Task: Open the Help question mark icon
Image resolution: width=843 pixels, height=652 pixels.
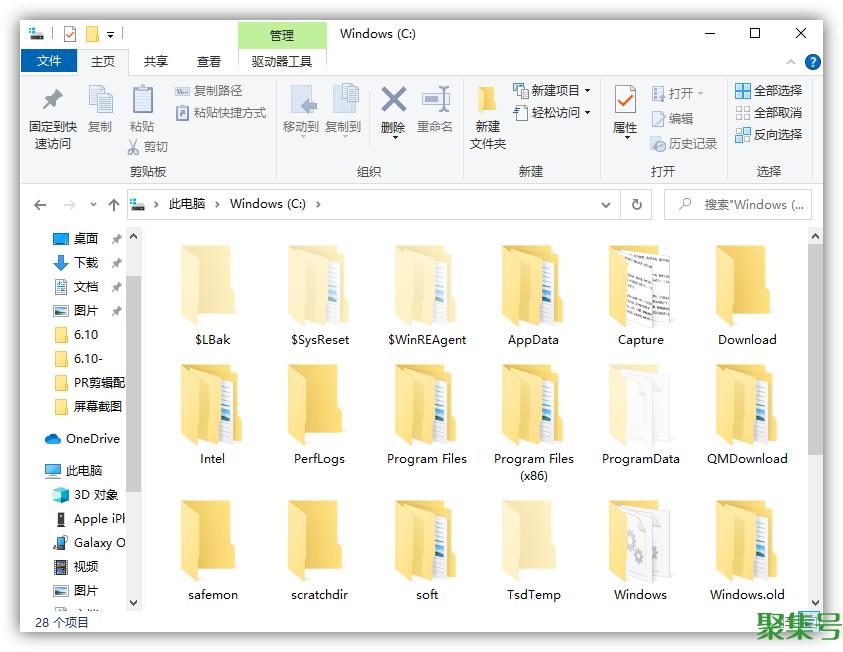Action: [812, 62]
